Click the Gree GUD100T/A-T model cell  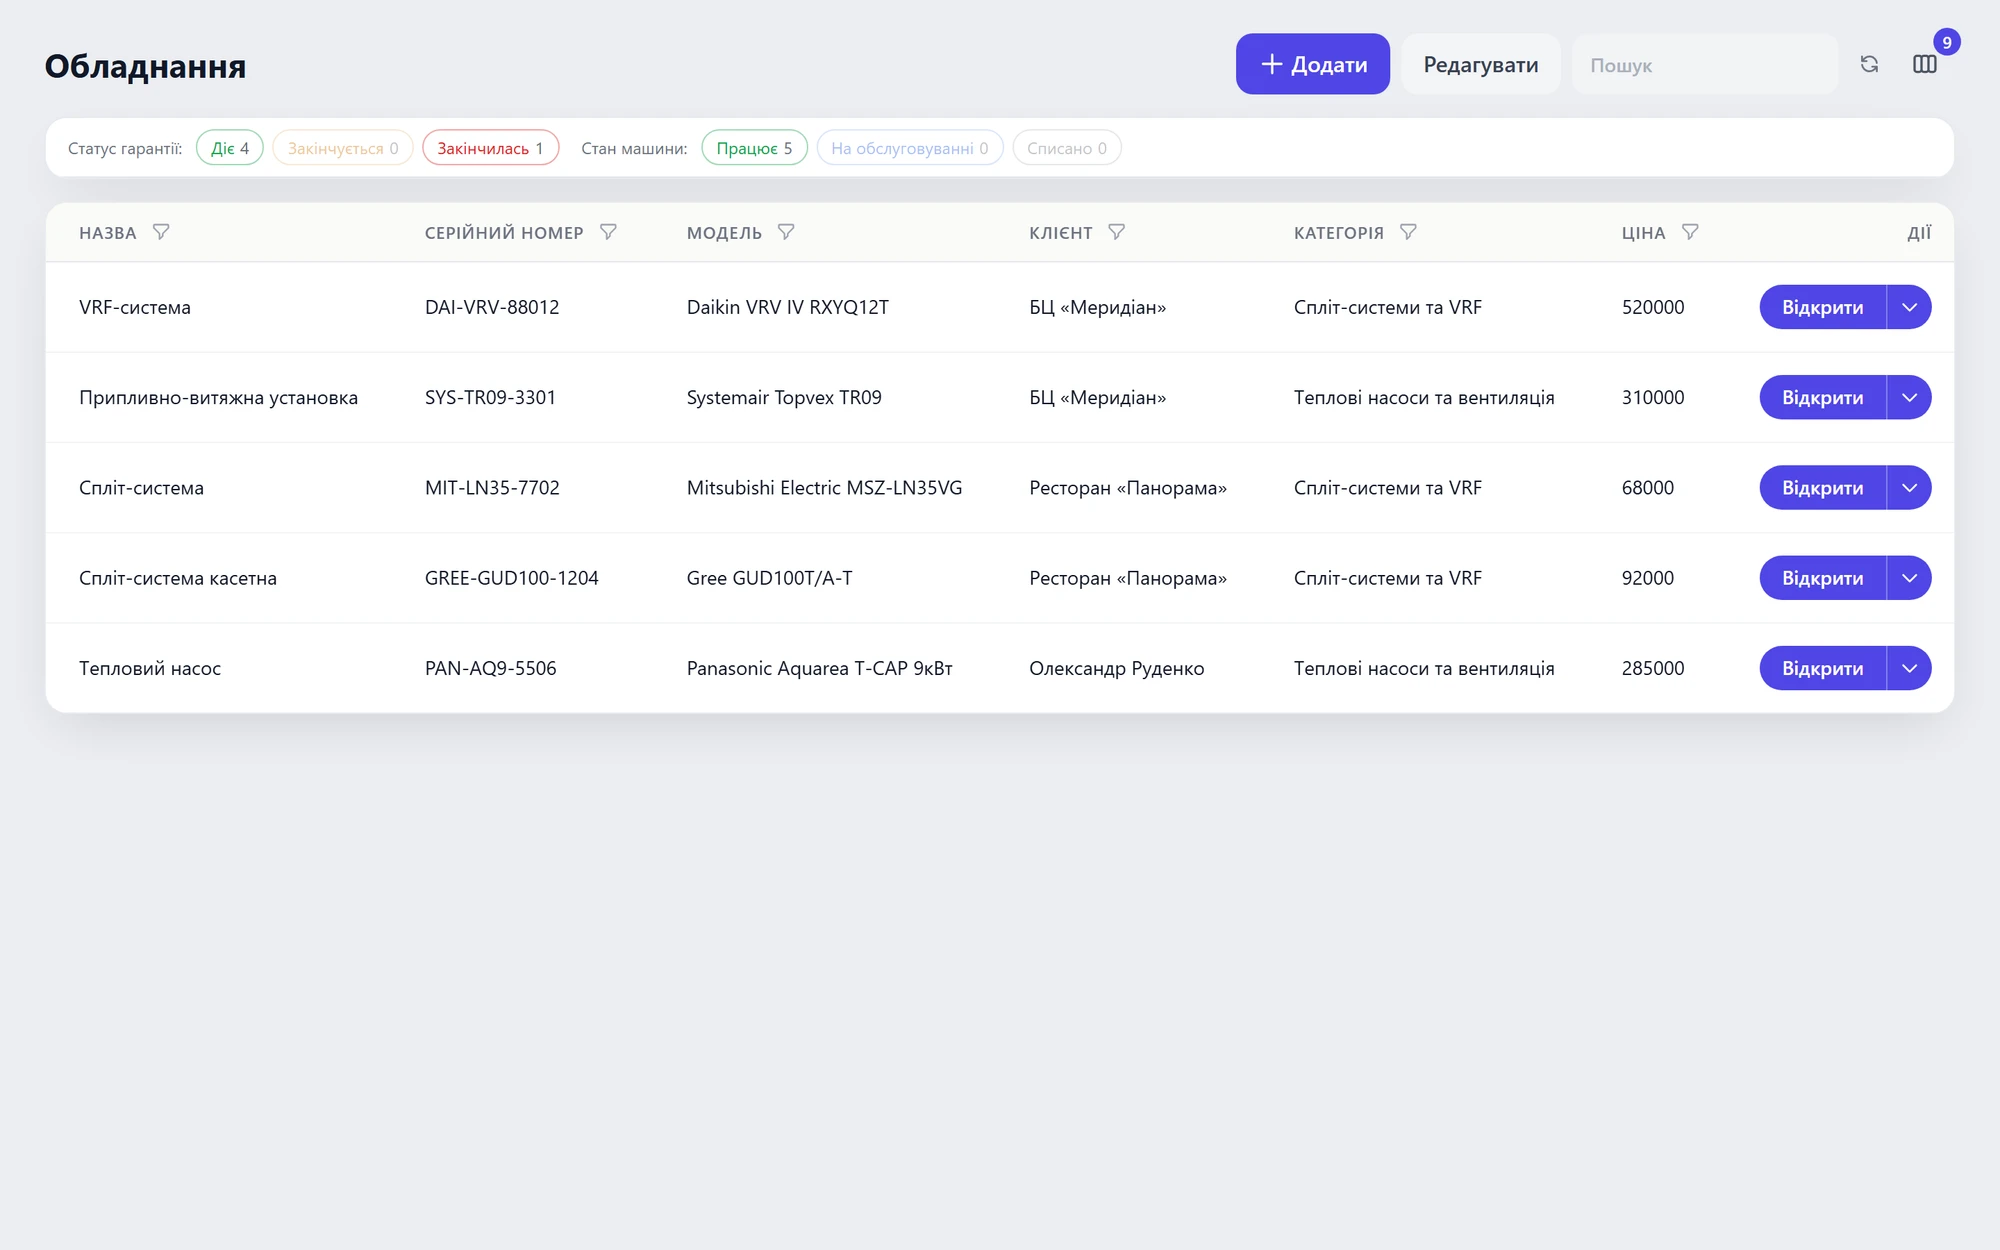770,577
